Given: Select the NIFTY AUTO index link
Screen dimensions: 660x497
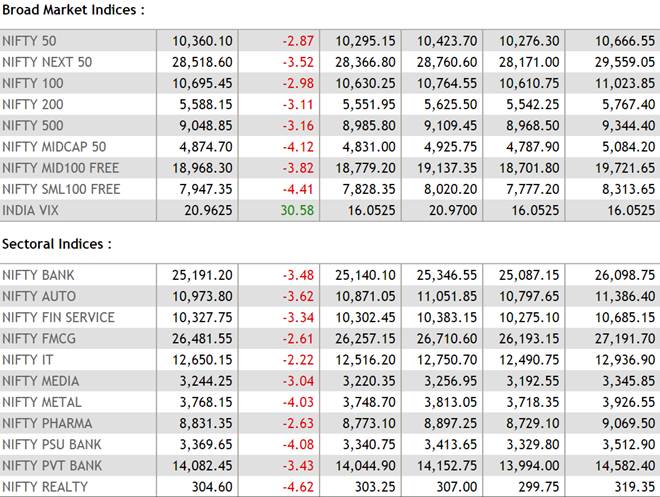Looking at the screenshot, I should 38,296.
